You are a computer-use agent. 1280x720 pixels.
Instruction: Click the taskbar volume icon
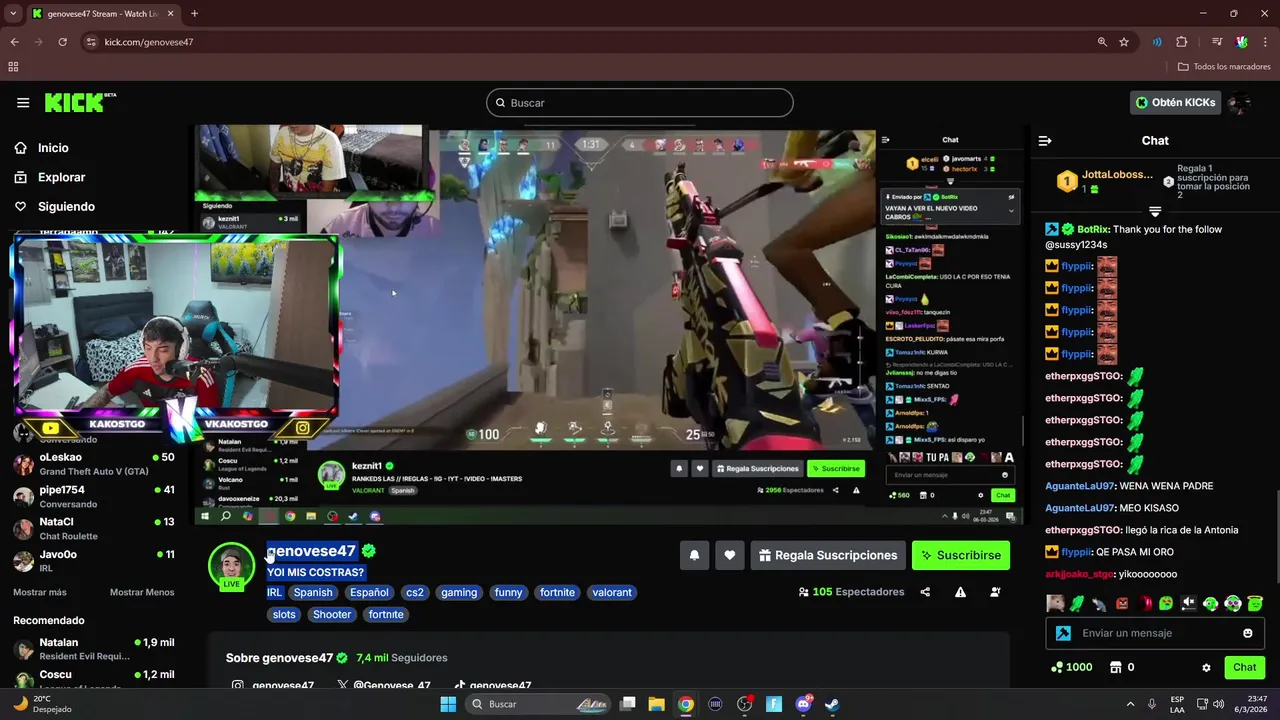tap(1218, 704)
